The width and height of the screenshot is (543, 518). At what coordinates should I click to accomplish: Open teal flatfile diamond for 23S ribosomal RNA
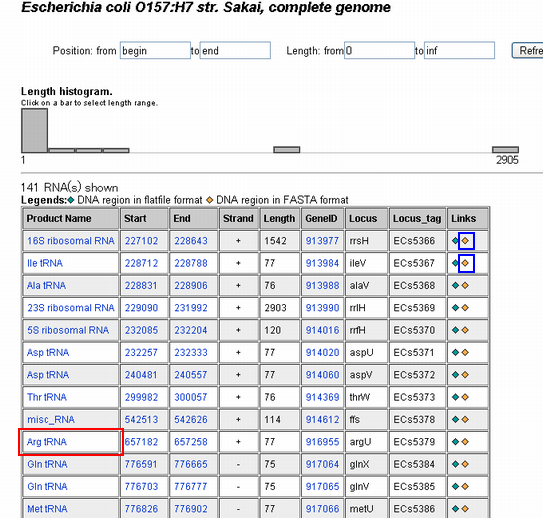[x=455, y=307]
